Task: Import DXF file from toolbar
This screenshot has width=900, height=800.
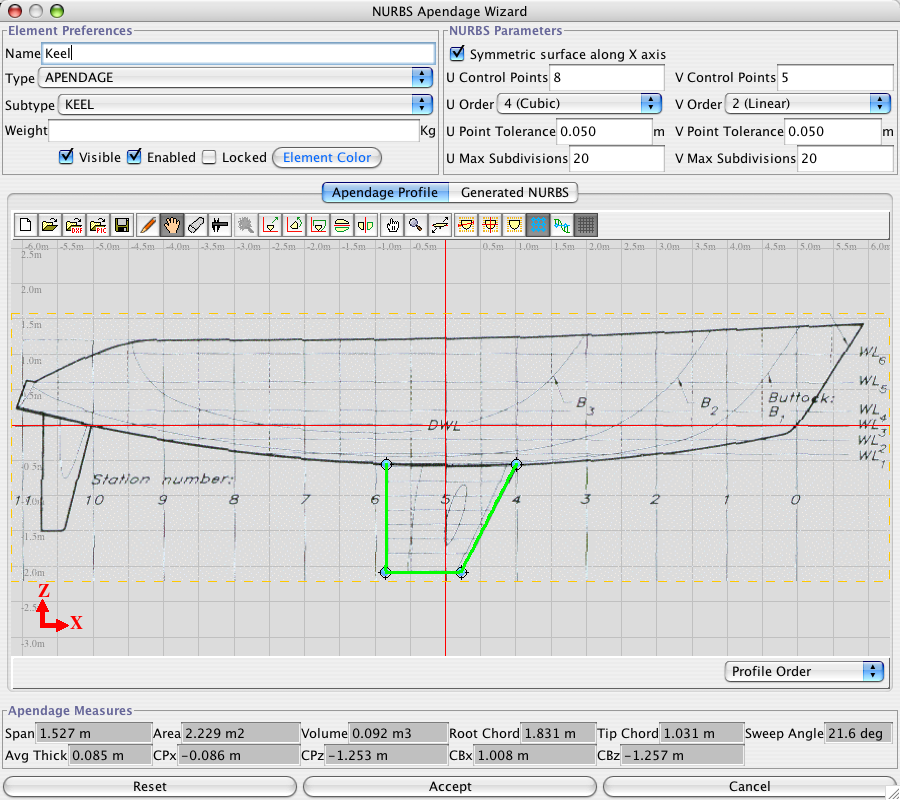Action: (x=74, y=225)
